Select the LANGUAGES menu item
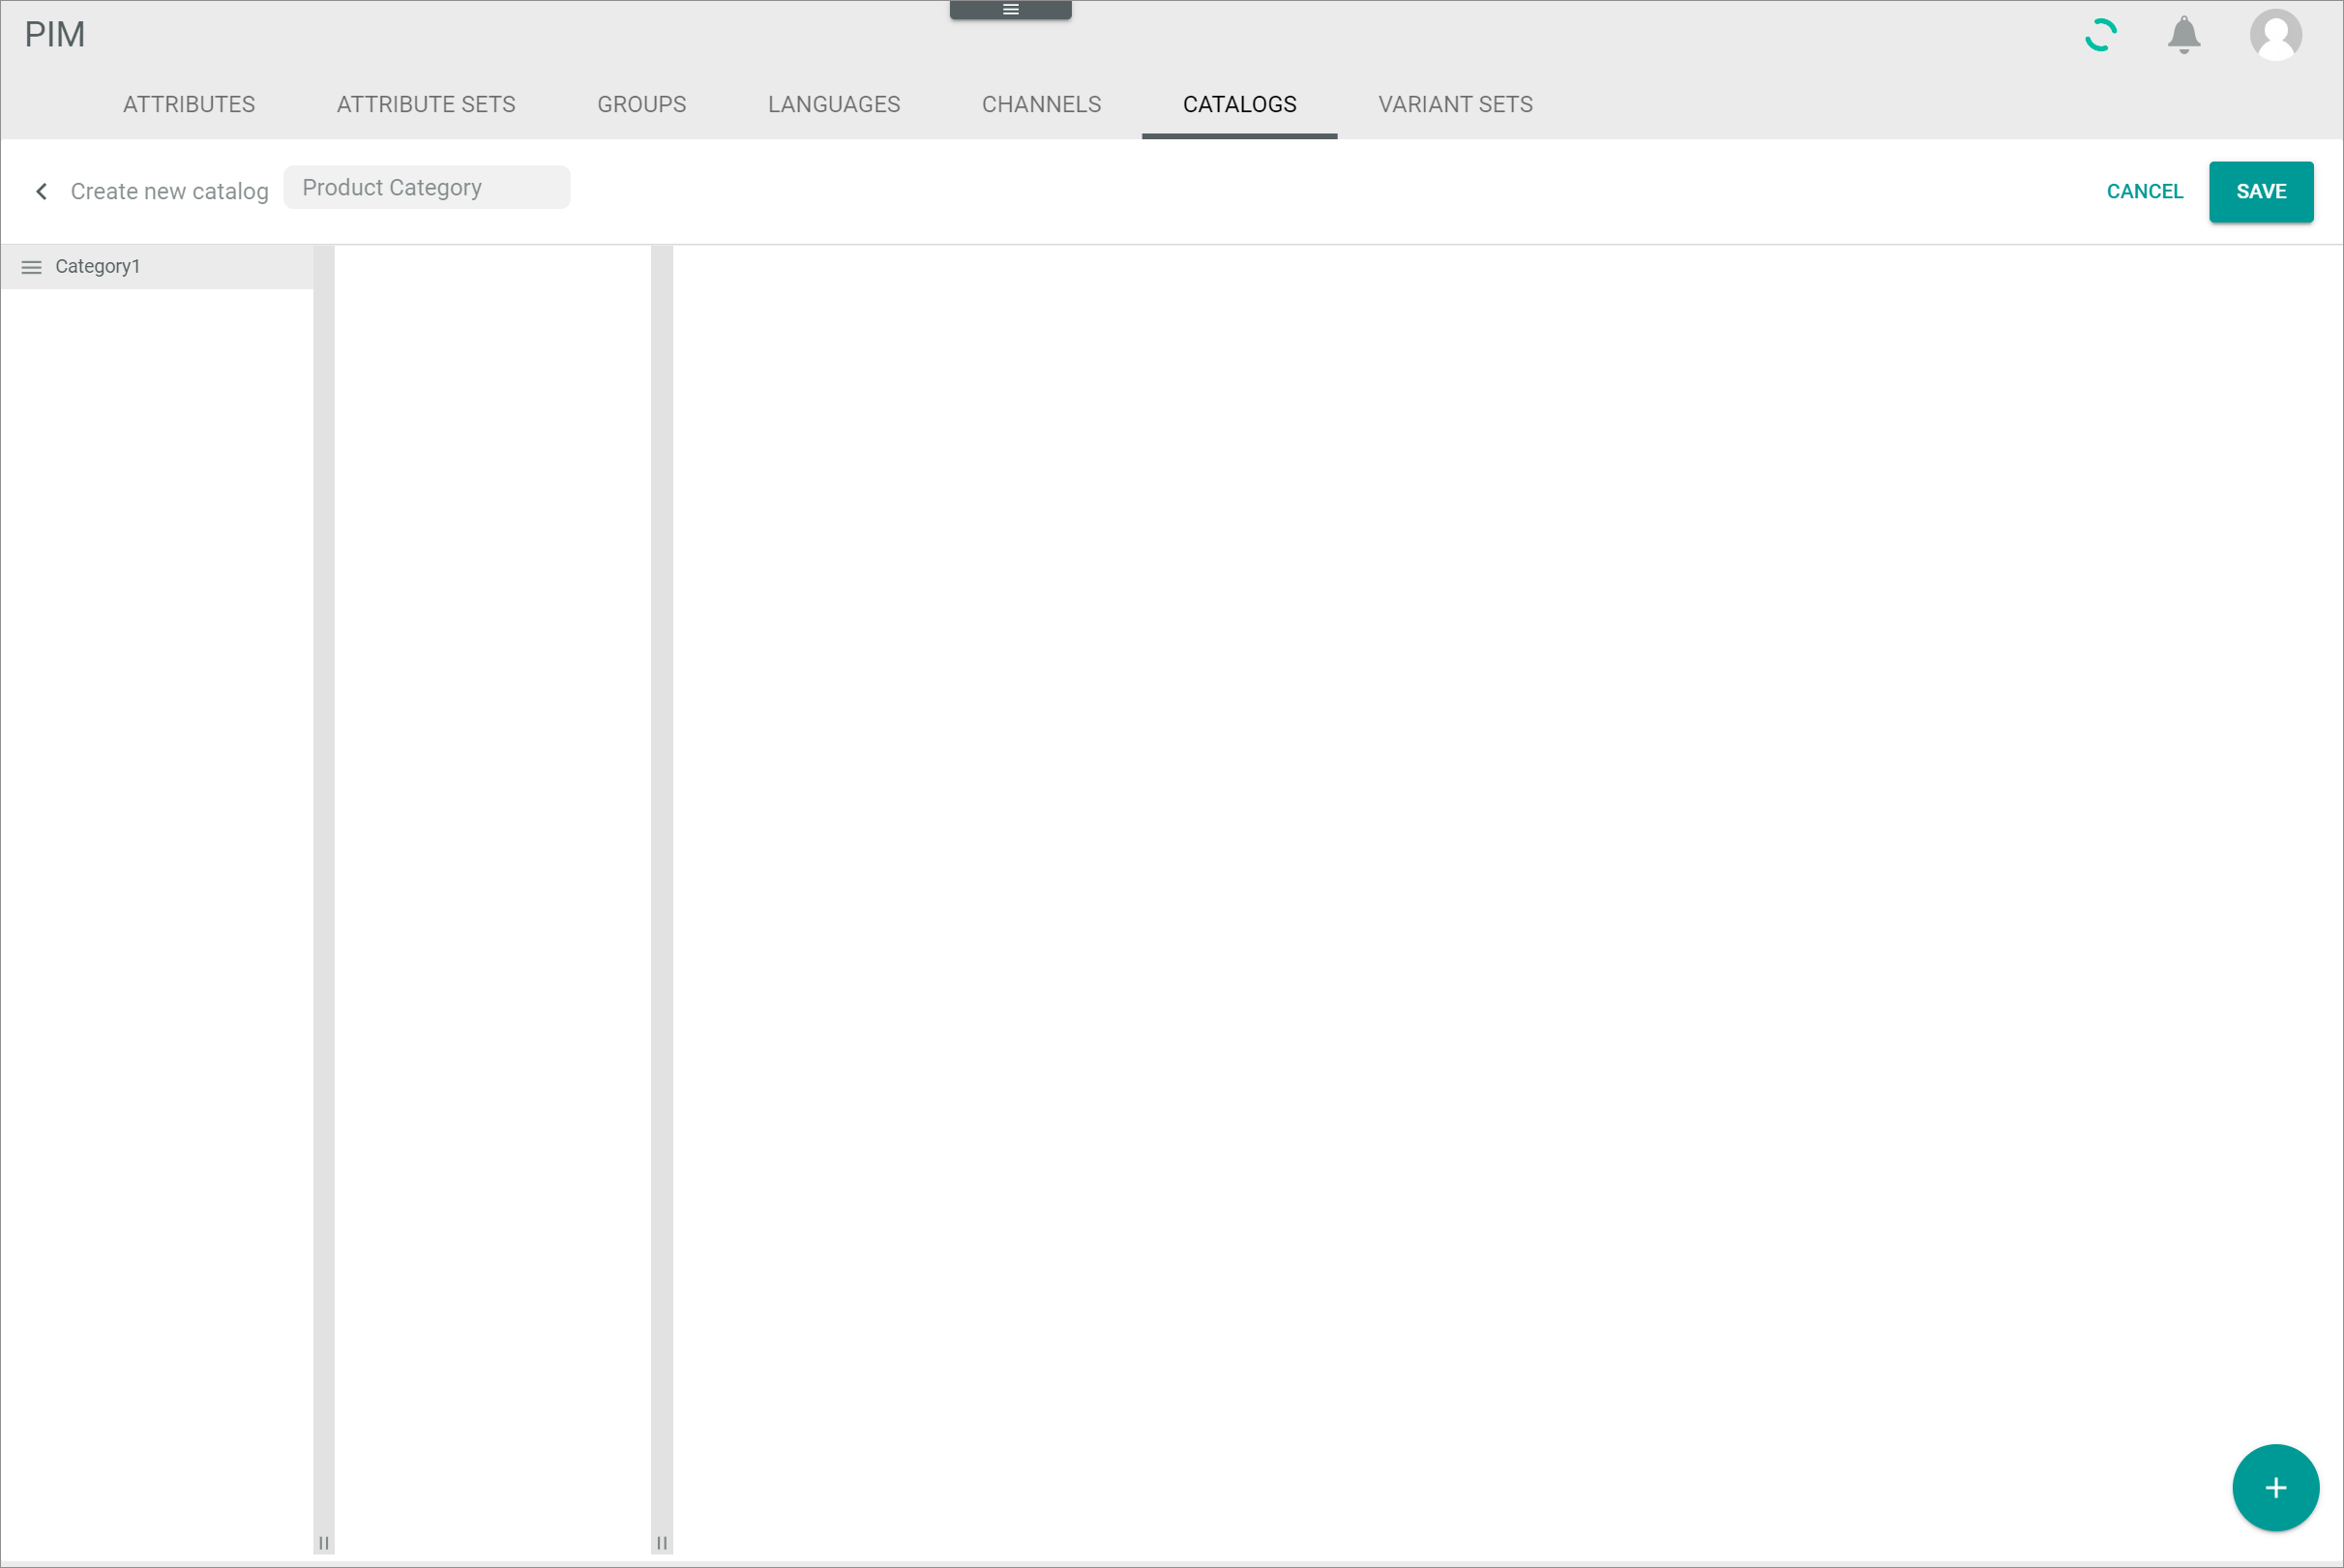2344x1568 pixels. (x=835, y=104)
